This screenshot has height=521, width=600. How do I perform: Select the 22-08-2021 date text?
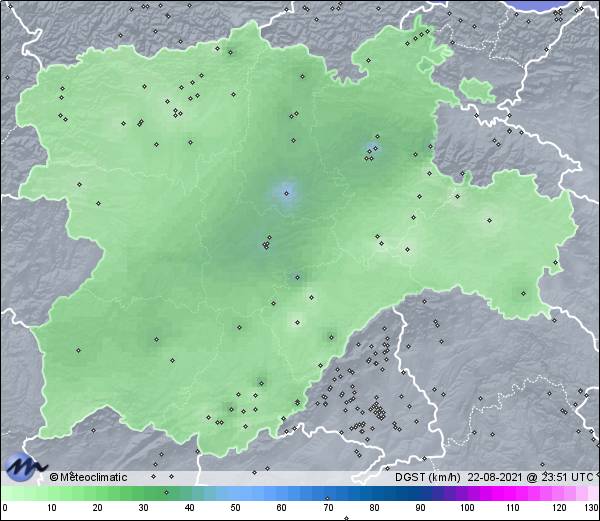point(495,477)
